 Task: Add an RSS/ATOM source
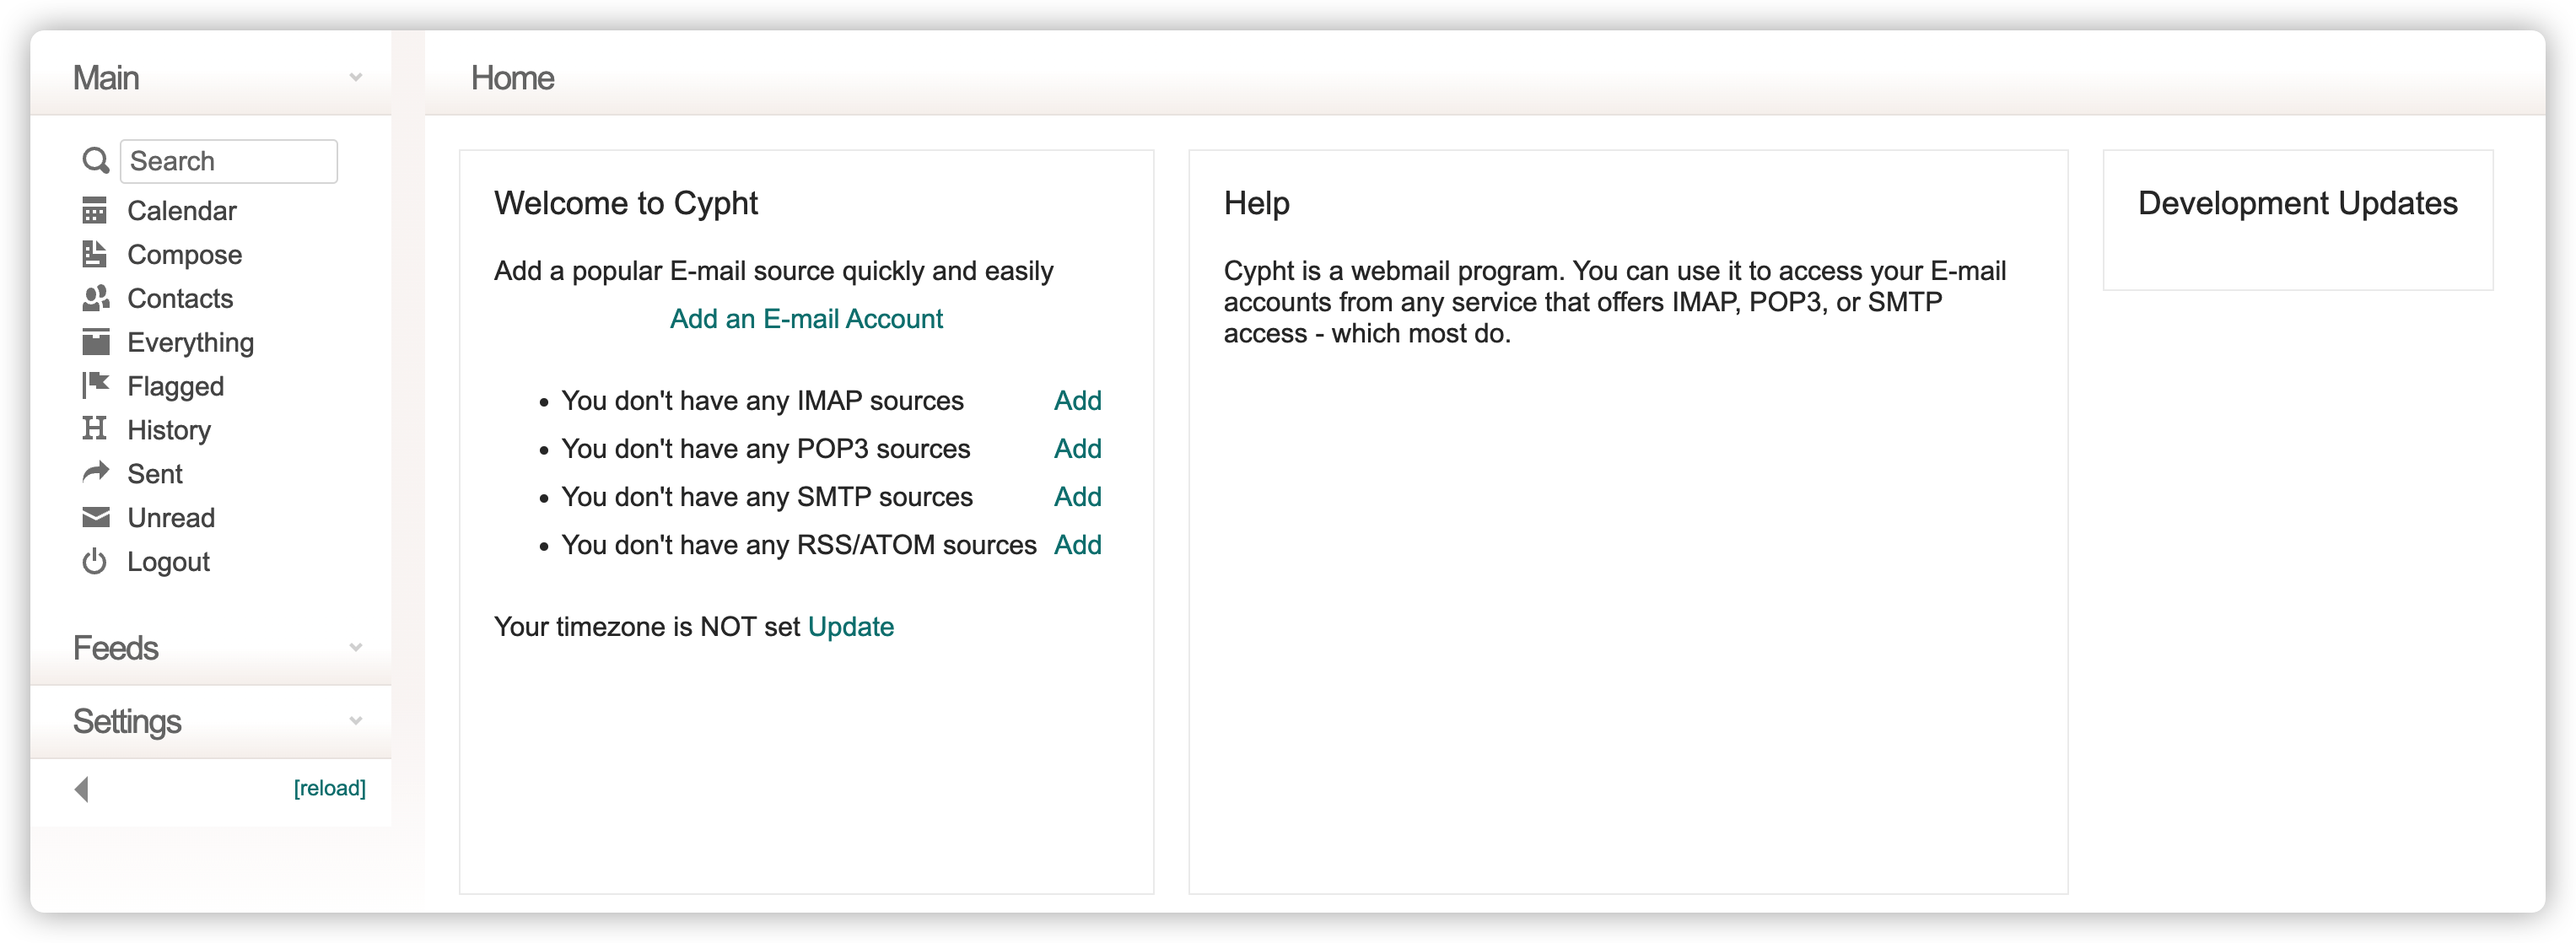point(1077,545)
